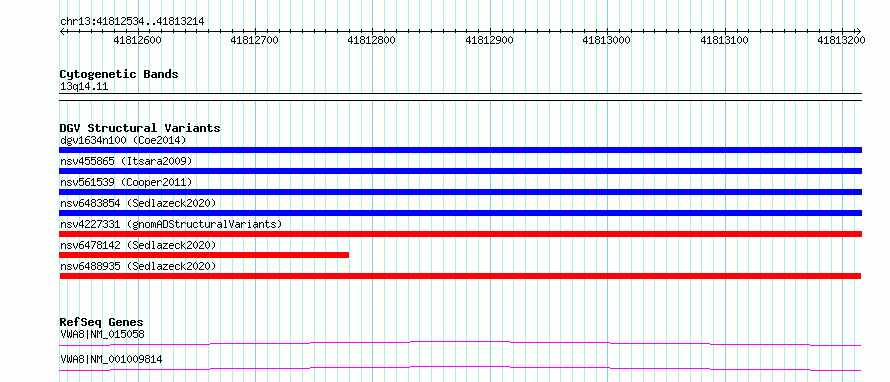Click the 41812900 ruler tick label
890x382 pixels.
[489, 40]
